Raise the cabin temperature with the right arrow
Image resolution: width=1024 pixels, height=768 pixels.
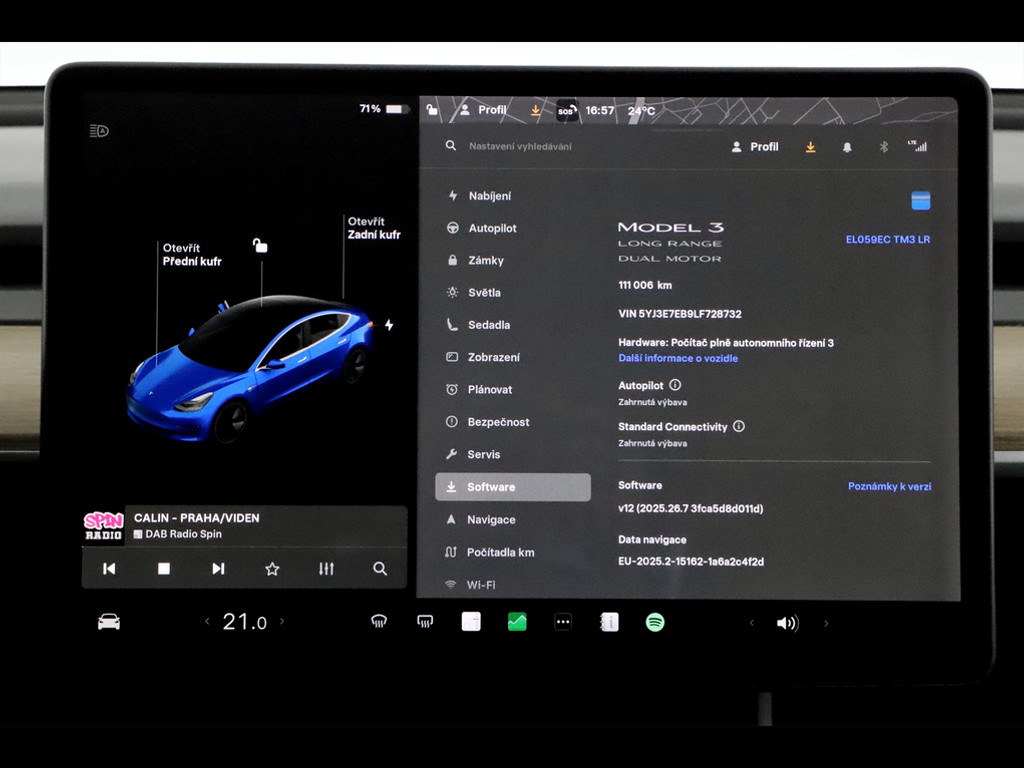(282, 621)
